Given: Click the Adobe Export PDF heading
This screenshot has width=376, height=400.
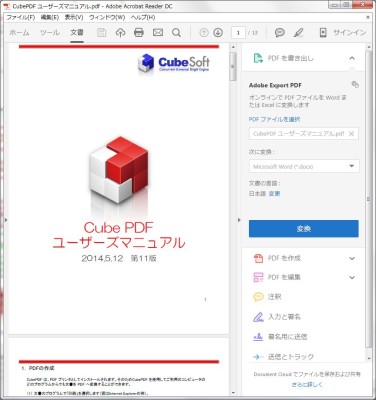Looking at the screenshot, I should click(x=275, y=85).
